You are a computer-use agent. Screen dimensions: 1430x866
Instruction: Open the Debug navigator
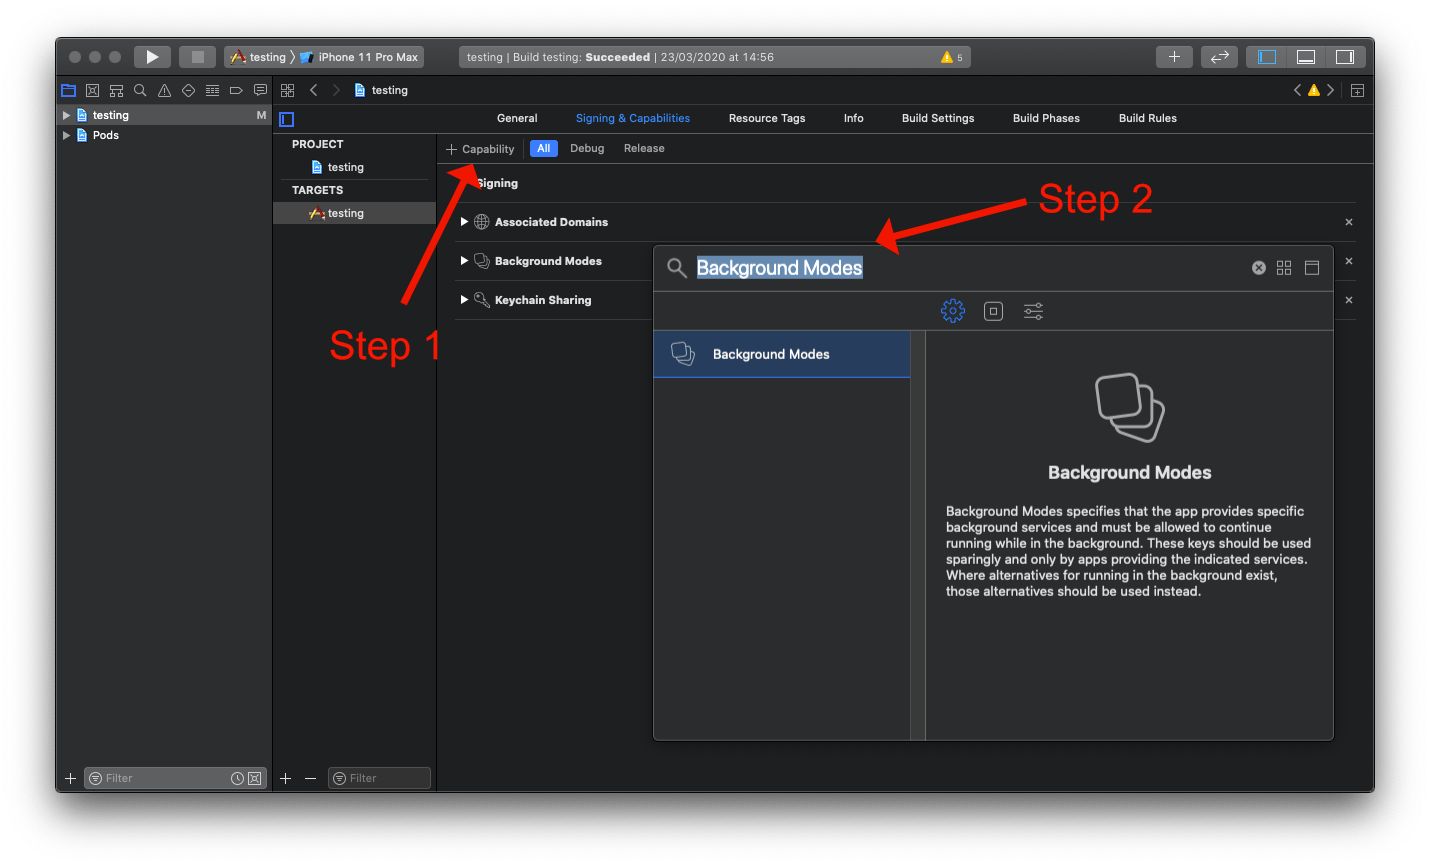click(x=212, y=90)
